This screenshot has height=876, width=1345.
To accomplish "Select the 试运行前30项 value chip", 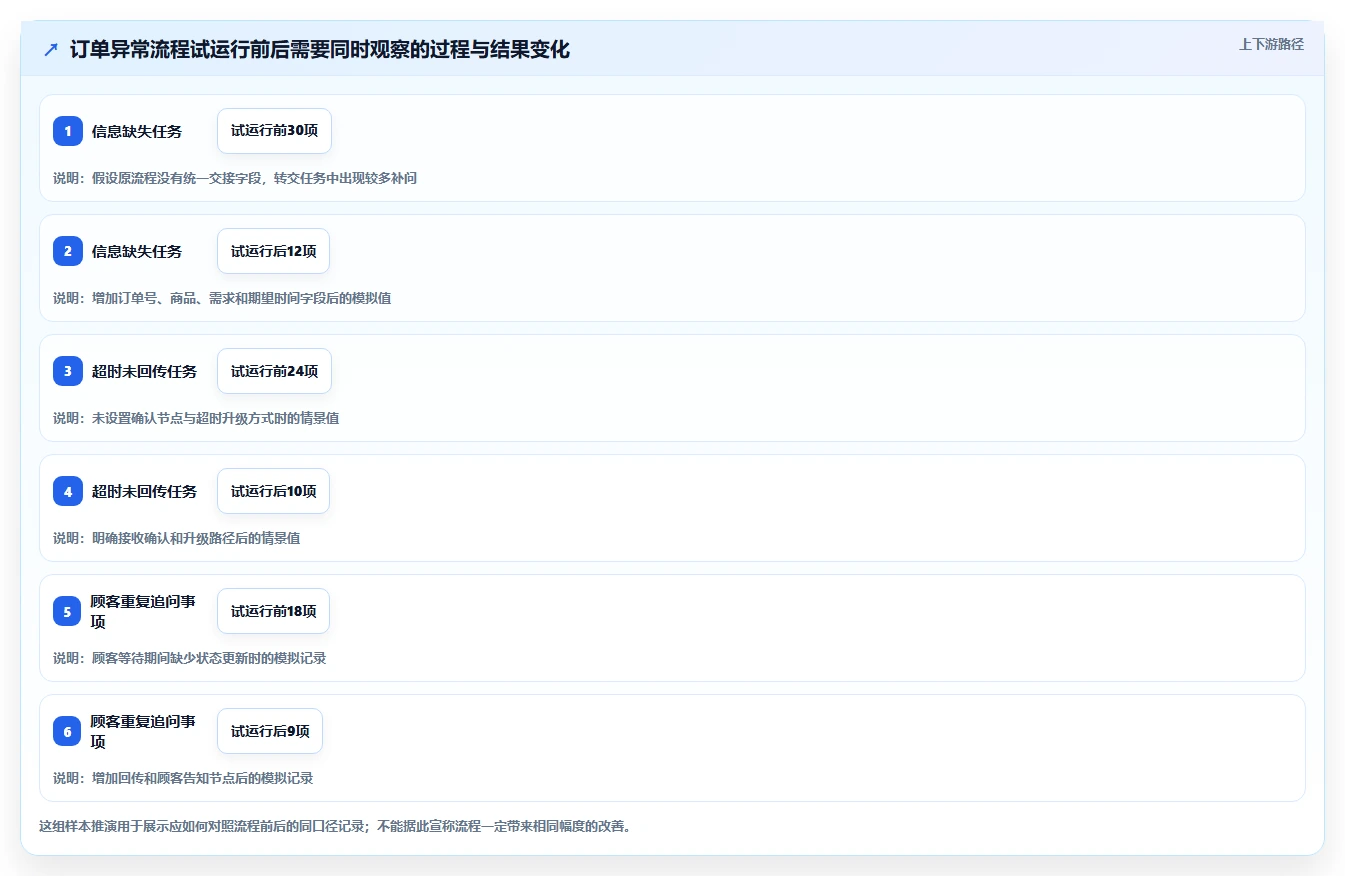I will click(274, 131).
